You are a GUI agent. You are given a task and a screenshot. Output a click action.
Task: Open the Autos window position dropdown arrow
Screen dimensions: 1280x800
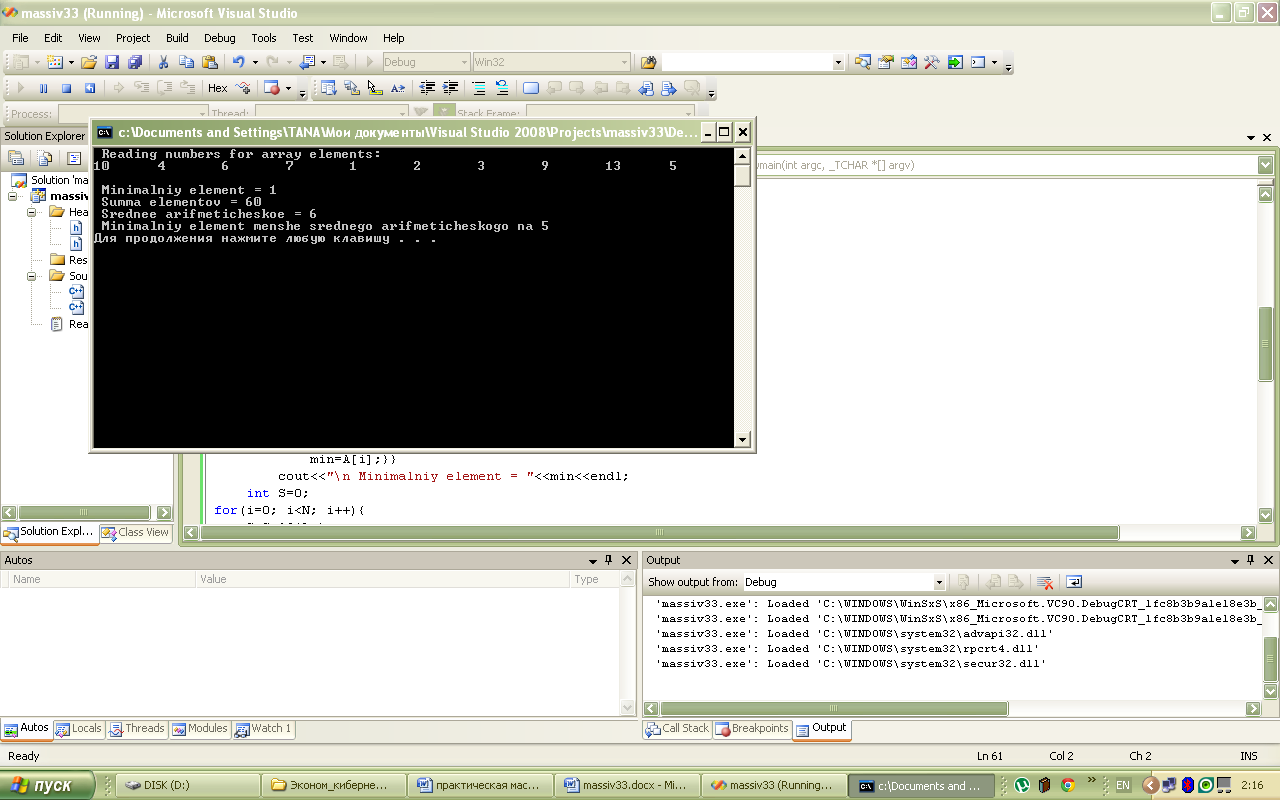[x=592, y=560]
